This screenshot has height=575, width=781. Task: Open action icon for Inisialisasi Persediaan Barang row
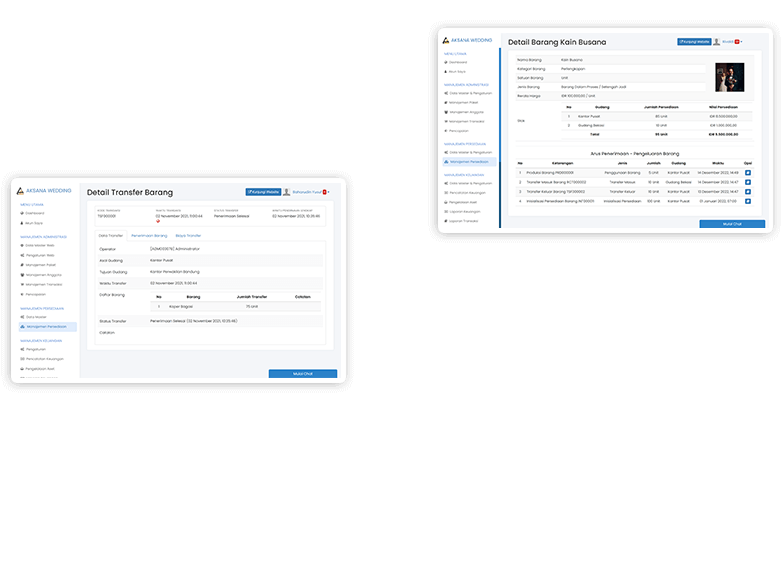748,201
